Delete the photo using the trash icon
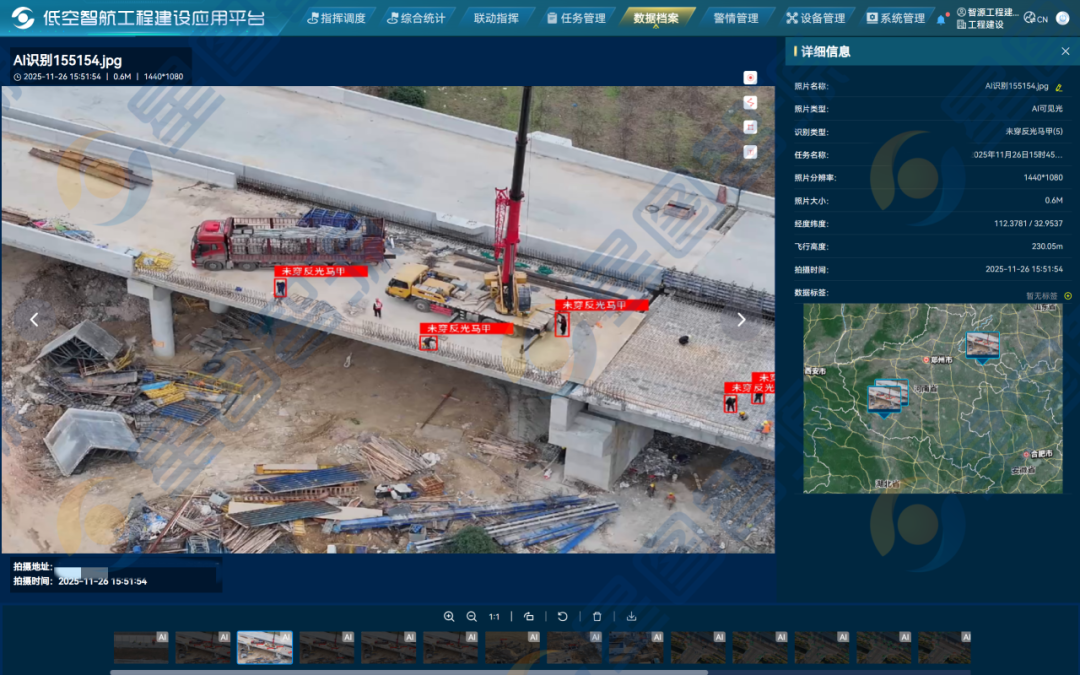 (x=597, y=617)
